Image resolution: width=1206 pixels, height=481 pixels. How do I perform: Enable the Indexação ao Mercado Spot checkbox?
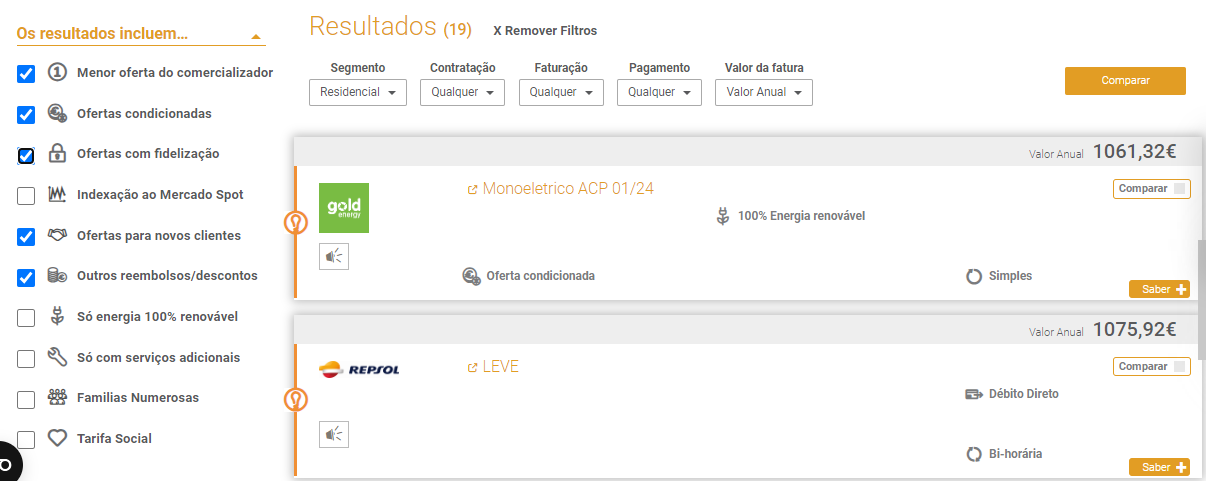click(26, 196)
